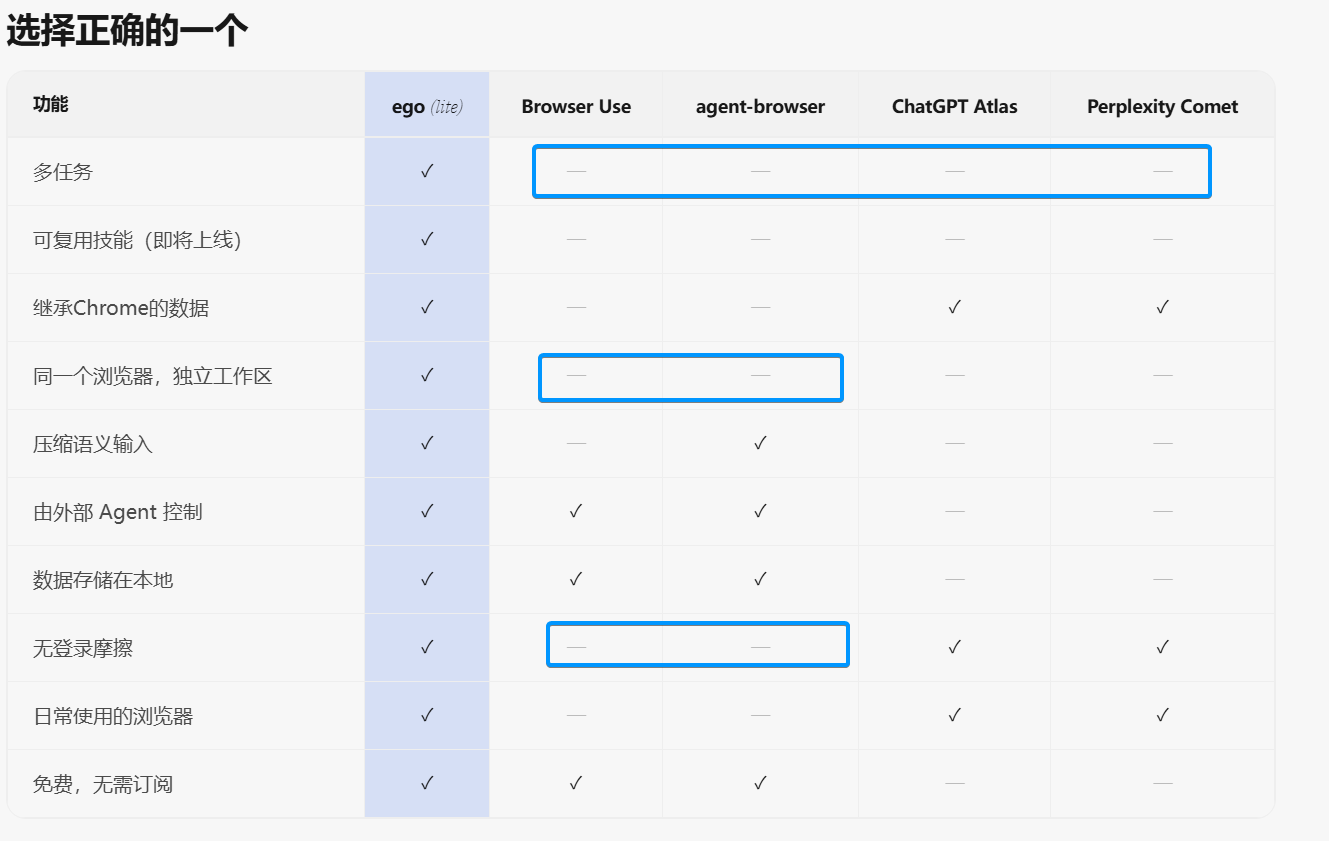Viewport: 1329px width, 841px height.
Task: Select agent-browser dash in 可复用技能 row
Action: click(x=760, y=240)
